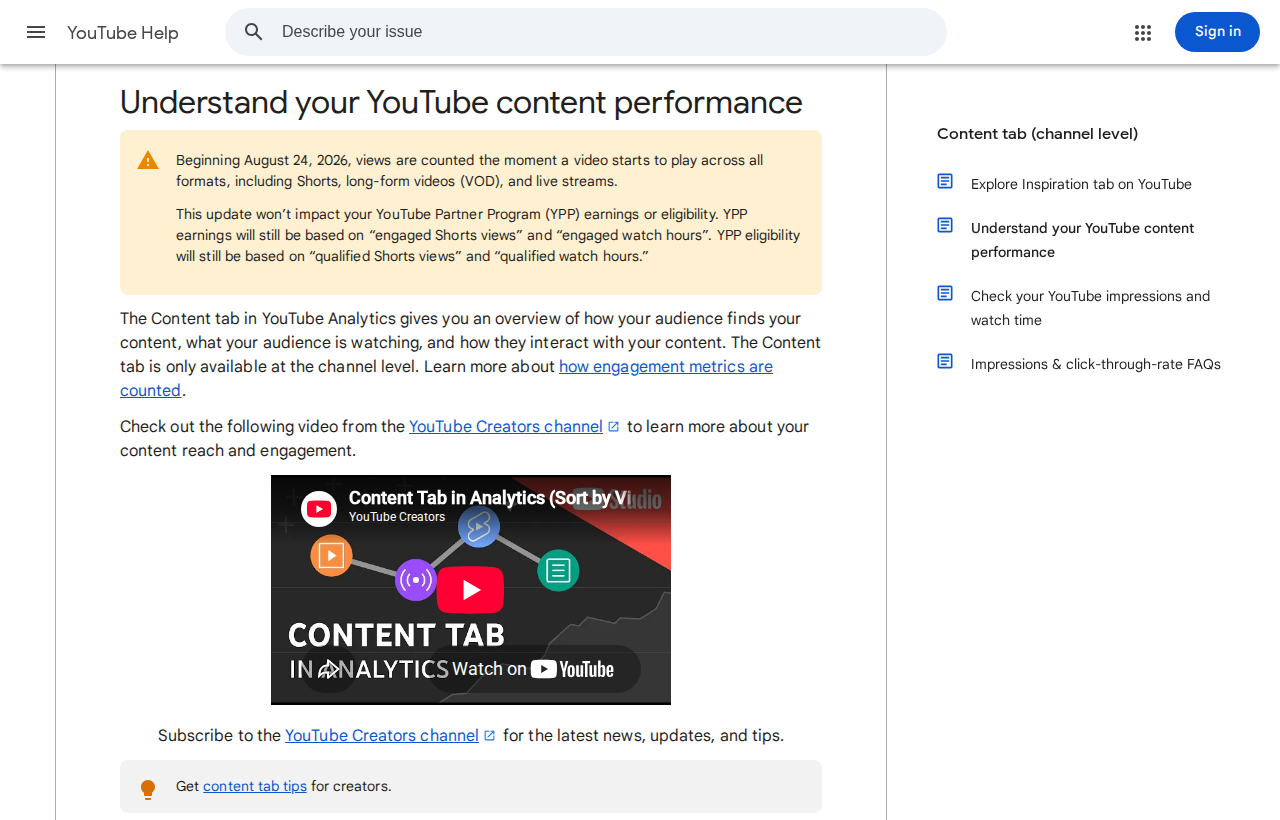Click the Beginning August 24, 2026 notice text
The width and height of the screenshot is (1280, 820).
[x=470, y=171]
